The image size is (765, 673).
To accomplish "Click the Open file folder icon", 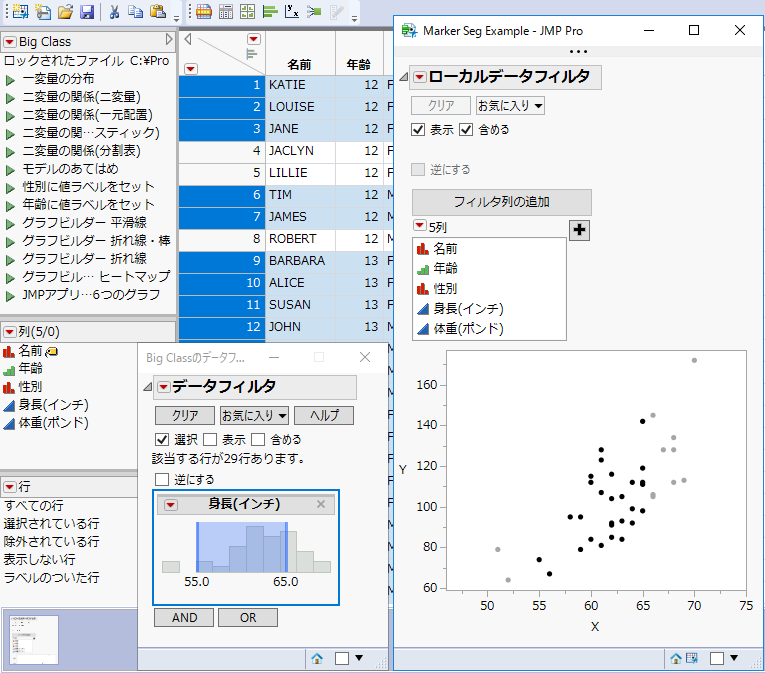I will point(65,12).
